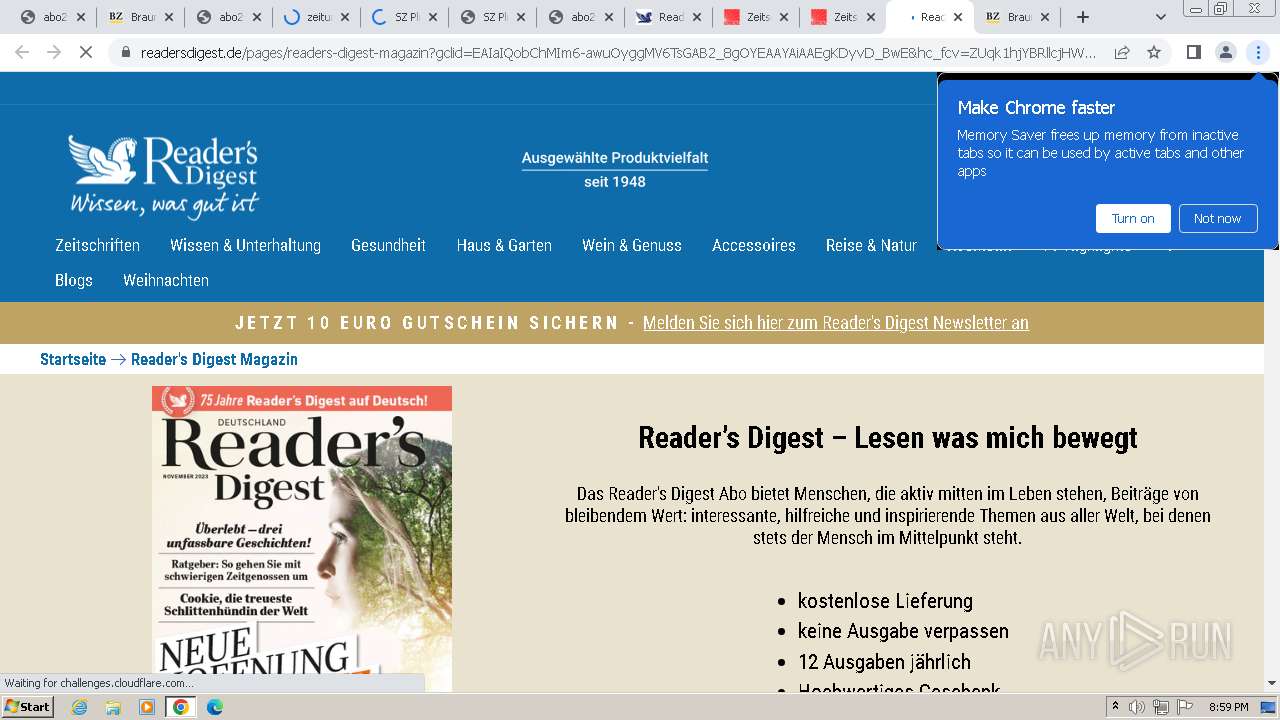This screenshot has width=1280, height=720.
Task: Launch Internet Explorer from the taskbar
Action: coord(79,707)
